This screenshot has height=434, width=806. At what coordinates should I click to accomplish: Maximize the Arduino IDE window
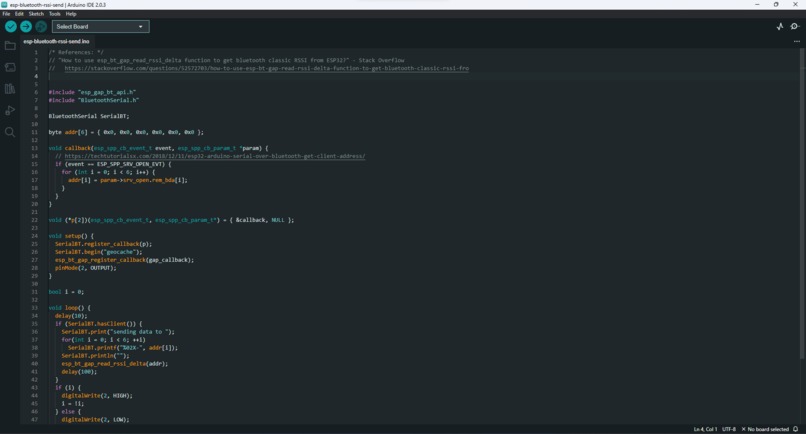pyautogui.click(x=776, y=5)
